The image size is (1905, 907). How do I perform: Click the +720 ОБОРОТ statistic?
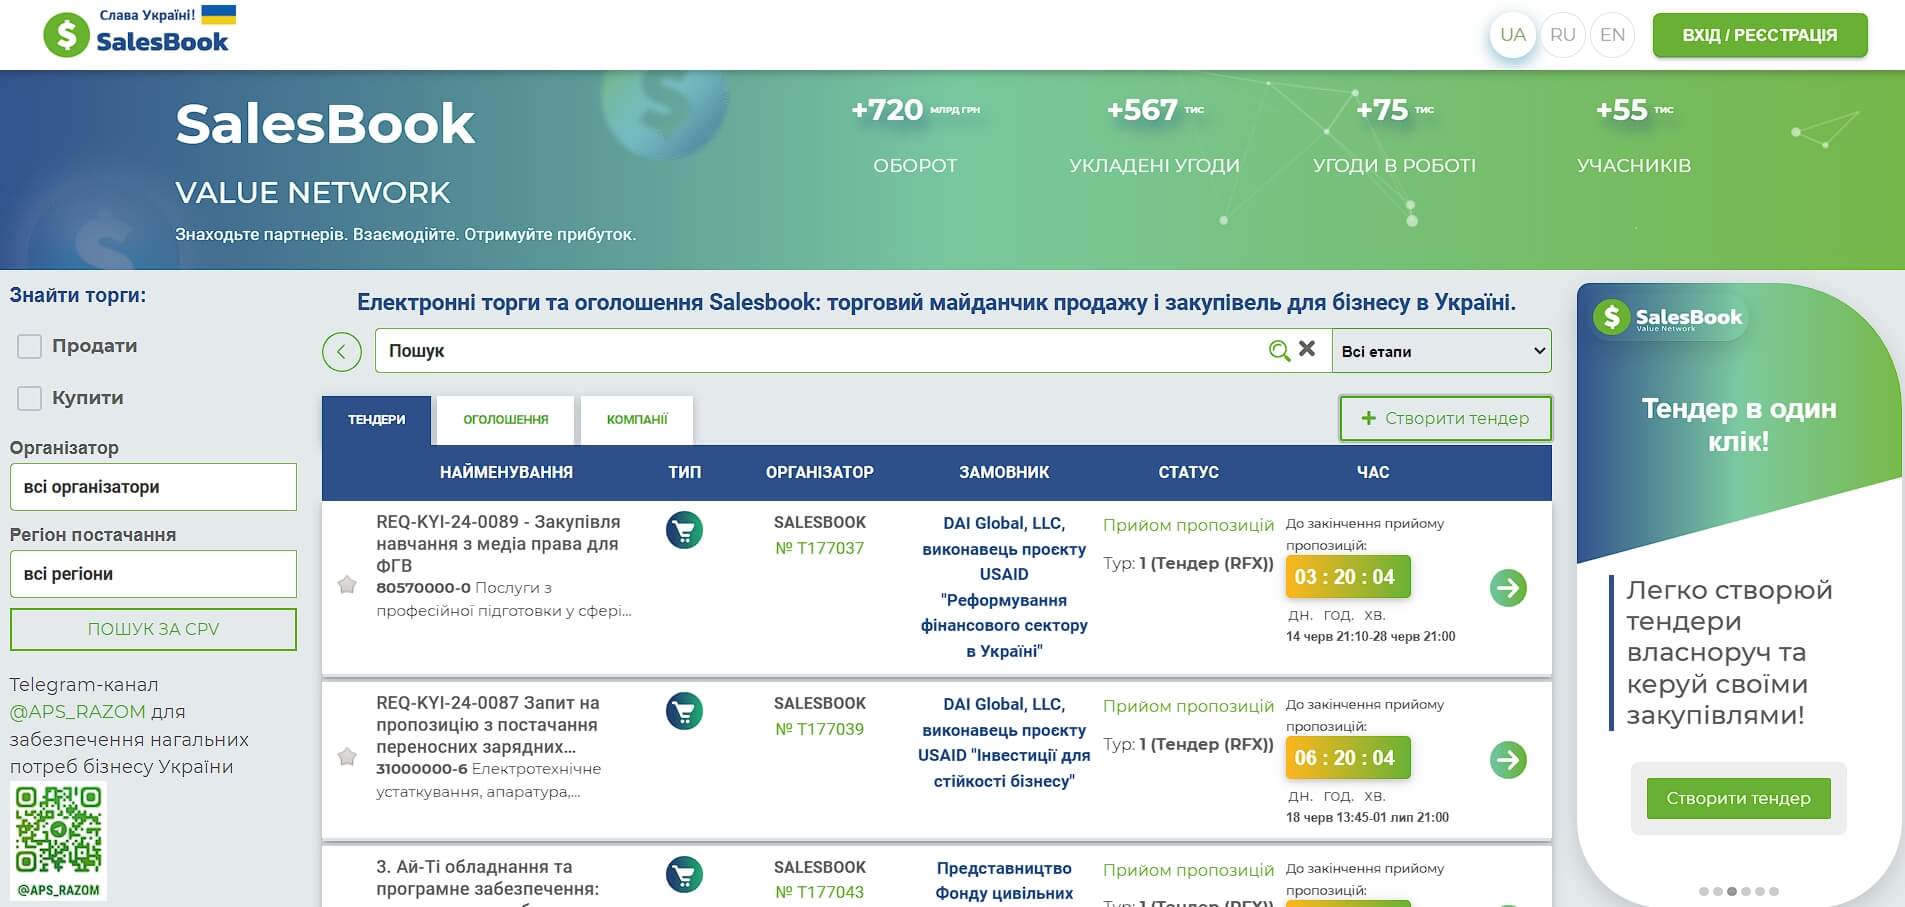click(915, 136)
